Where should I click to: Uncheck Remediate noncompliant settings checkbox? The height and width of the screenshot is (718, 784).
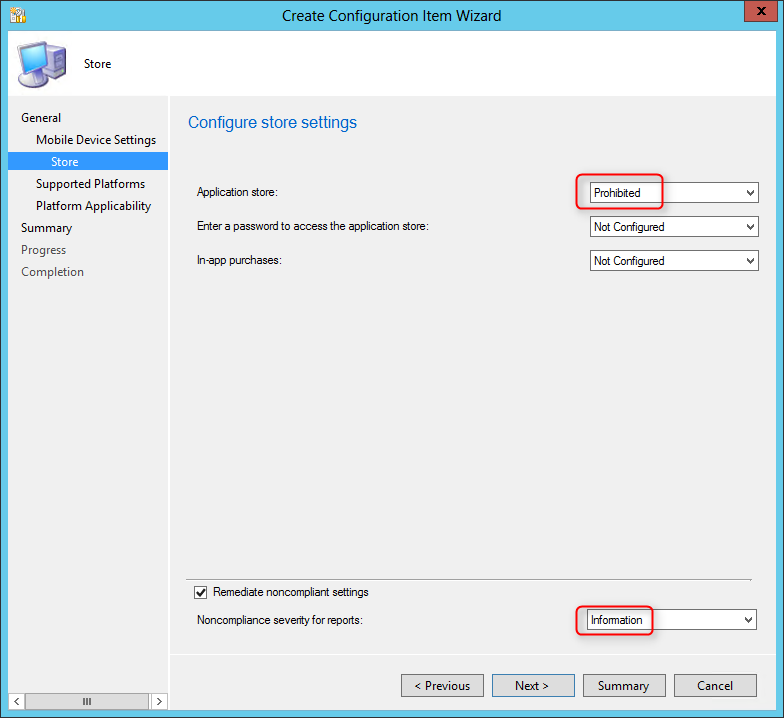coord(200,592)
